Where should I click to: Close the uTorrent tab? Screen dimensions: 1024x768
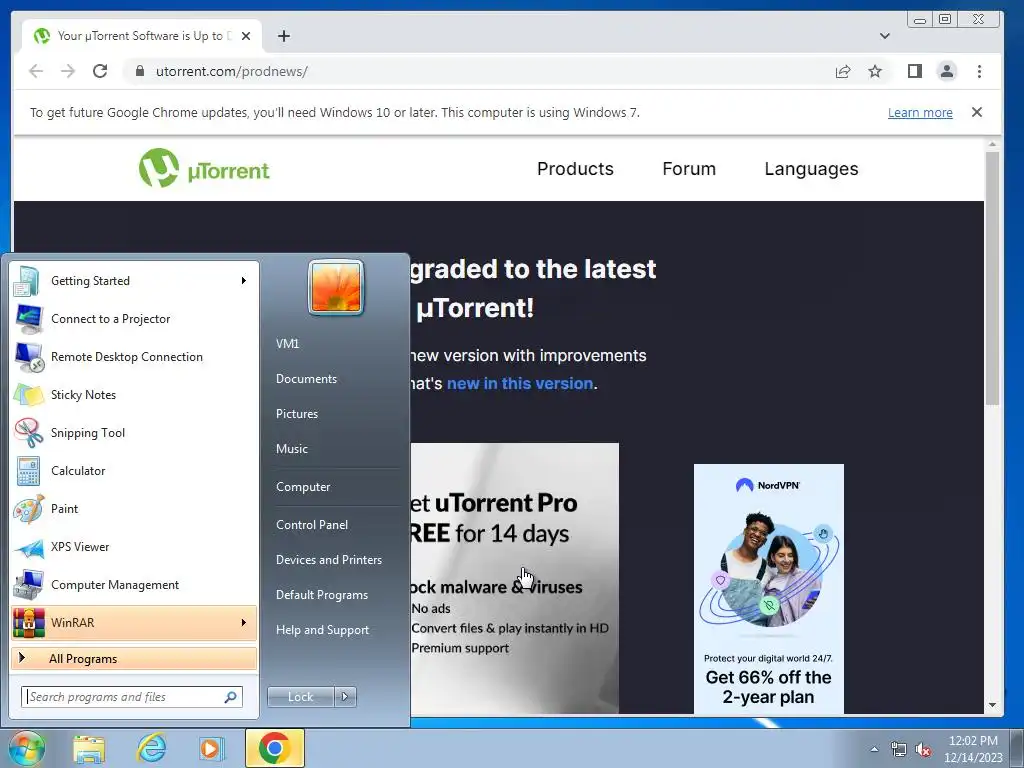point(246,36)
